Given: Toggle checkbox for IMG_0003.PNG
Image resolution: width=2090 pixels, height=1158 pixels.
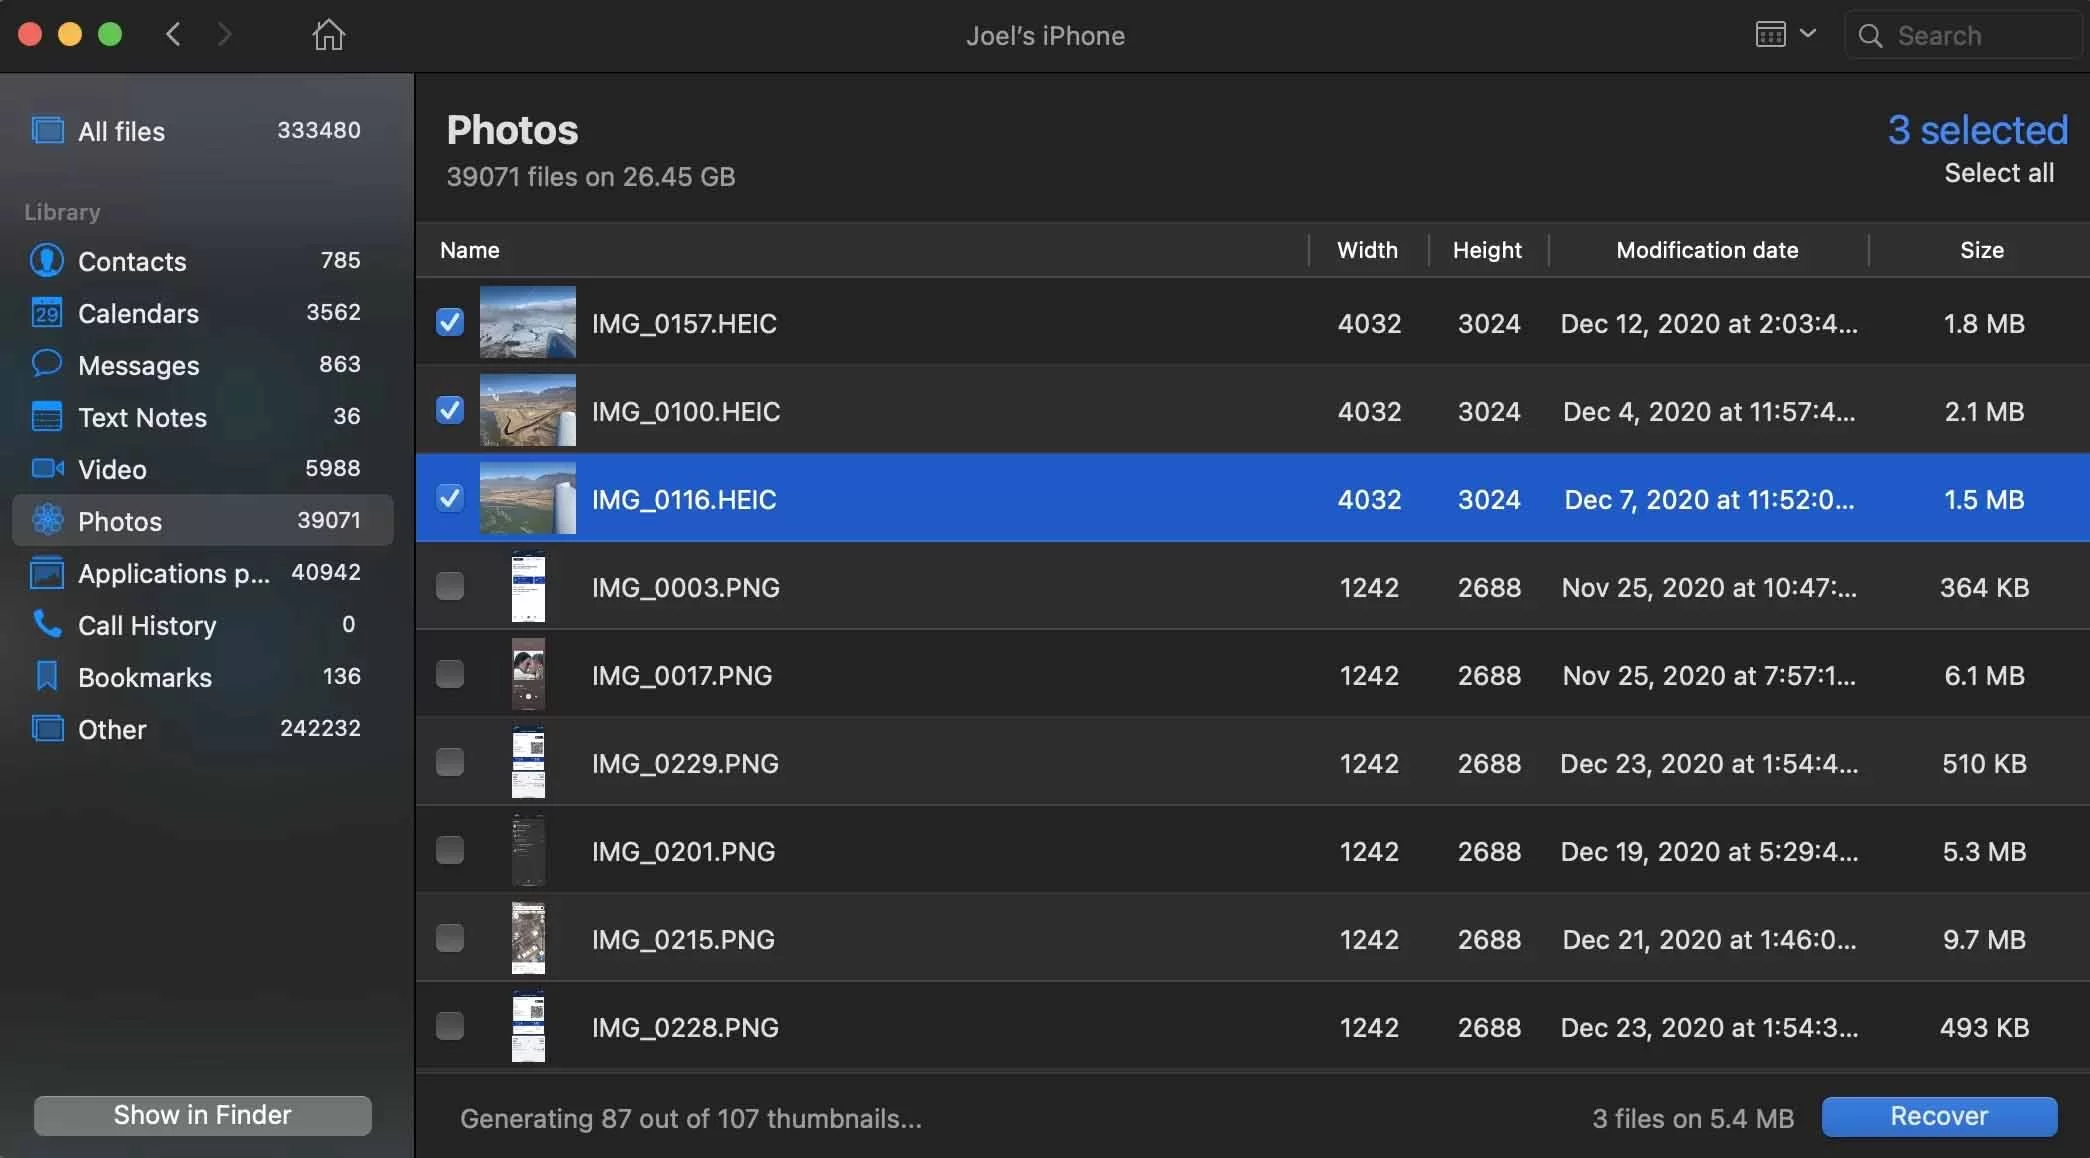Looking at the screenshot, I should (451, 586).
